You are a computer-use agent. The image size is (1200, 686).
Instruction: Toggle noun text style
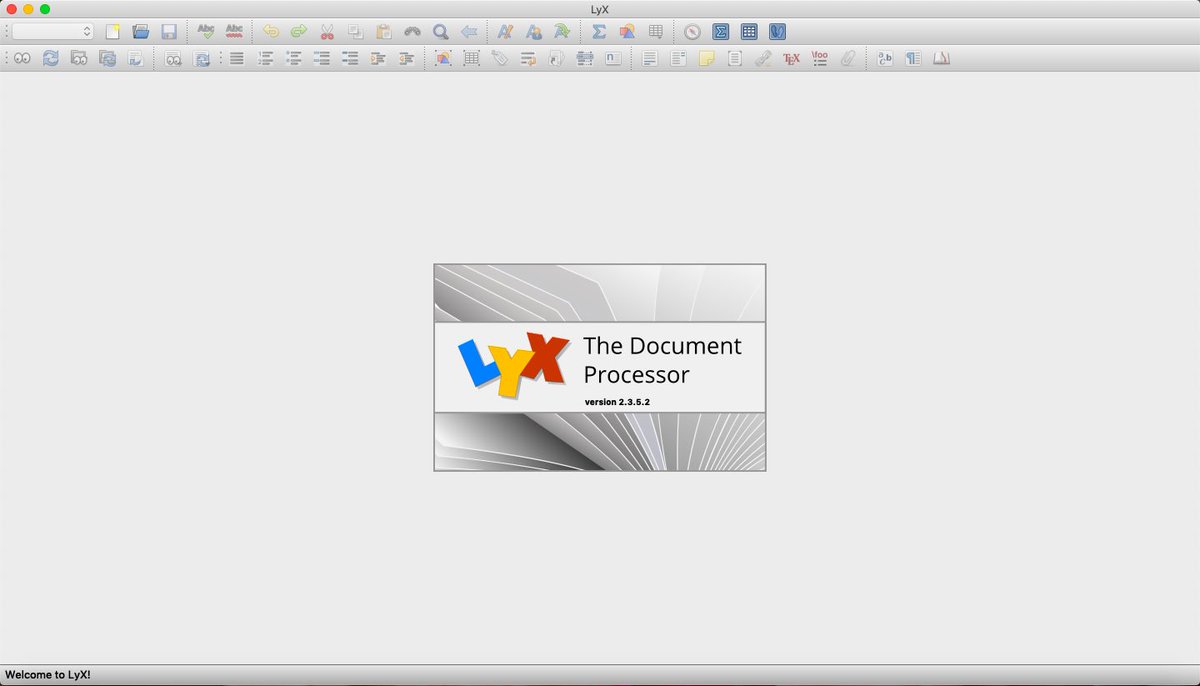(x=534, y=32)
